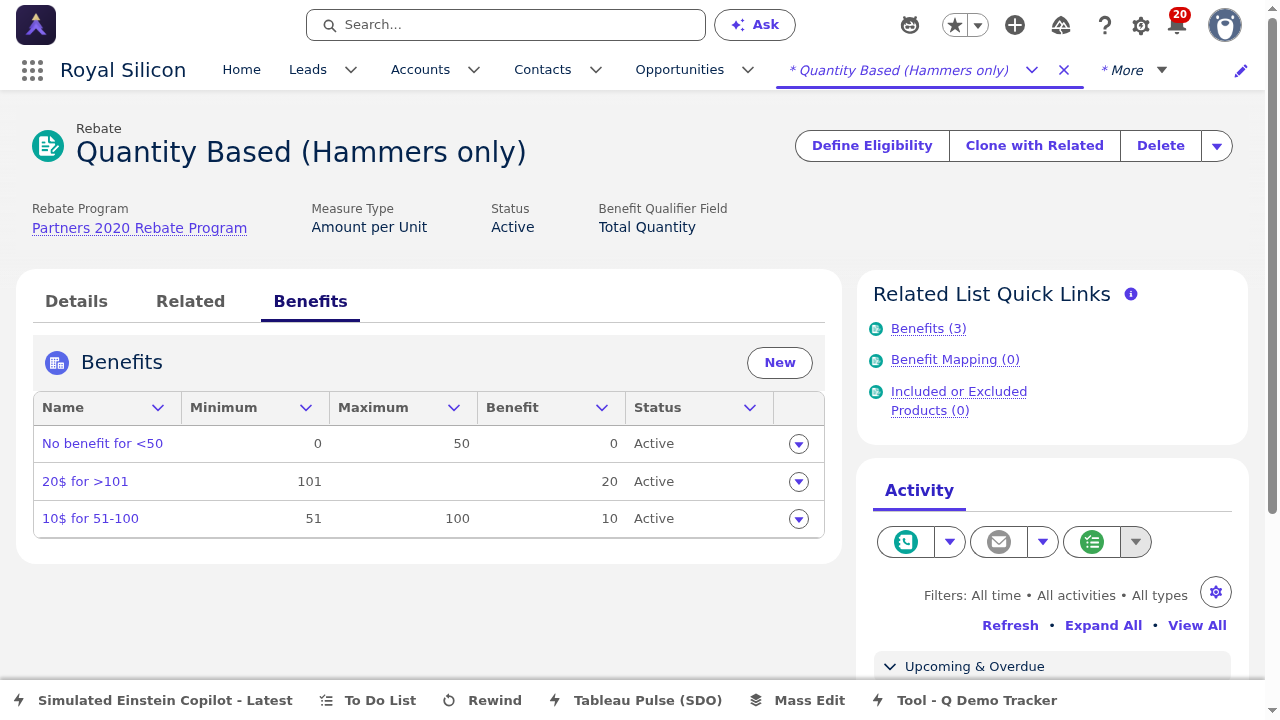Select the Activity tab

click(919, 491)
